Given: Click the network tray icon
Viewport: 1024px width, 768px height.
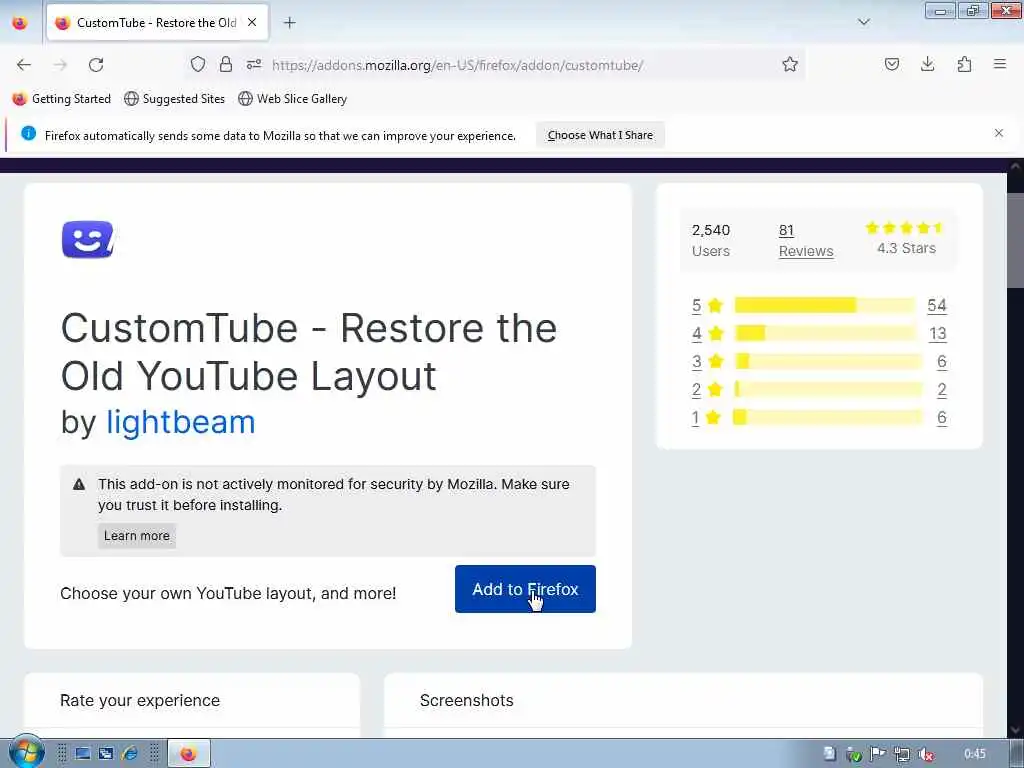Looking at the screenshot, I should pos(902,754).
